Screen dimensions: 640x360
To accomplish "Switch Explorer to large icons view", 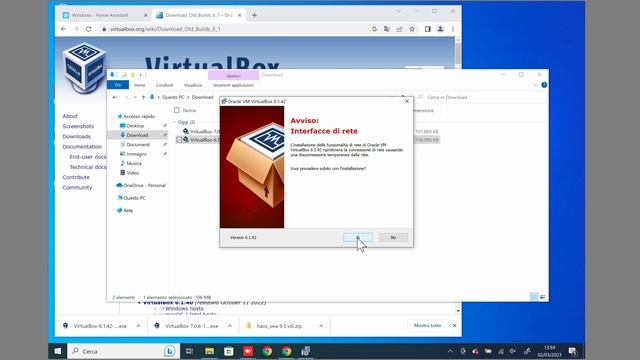I will (543, 297).
